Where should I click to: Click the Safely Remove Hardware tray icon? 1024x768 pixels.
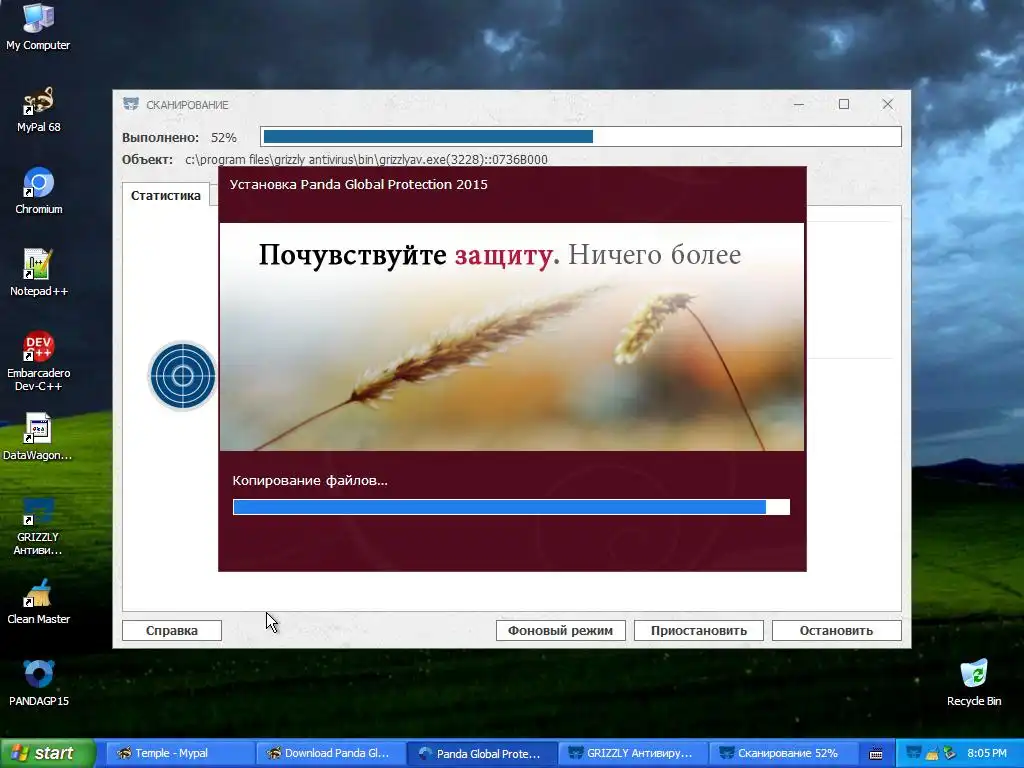pyautogui.click(x=950, y=753)
